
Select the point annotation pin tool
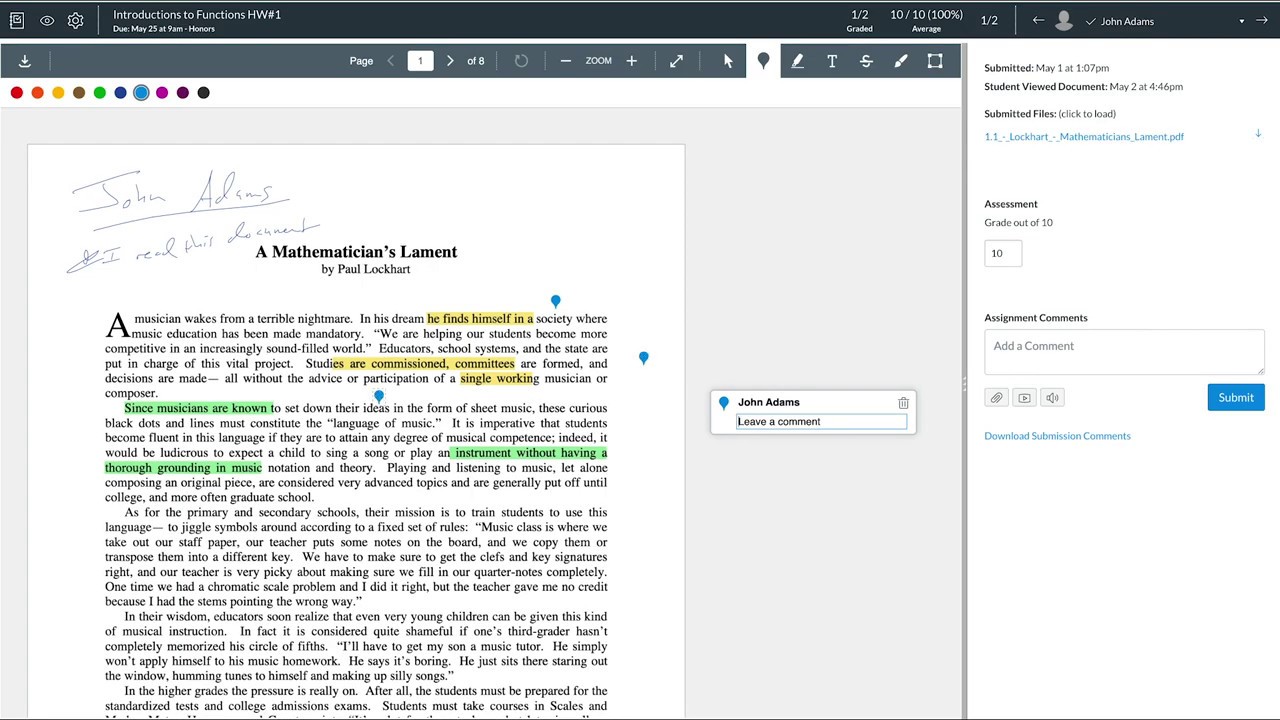tap(763, 61)
